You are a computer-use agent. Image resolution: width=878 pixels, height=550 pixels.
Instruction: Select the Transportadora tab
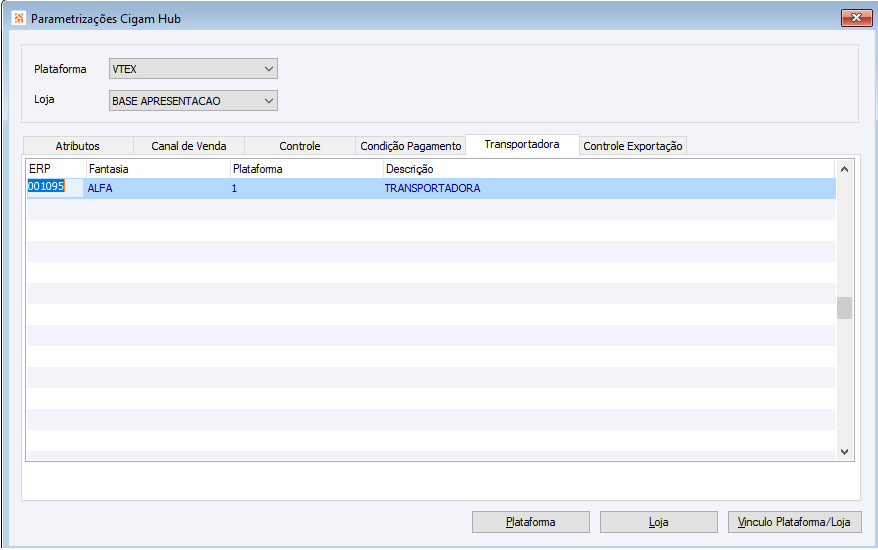click(522, 145)
